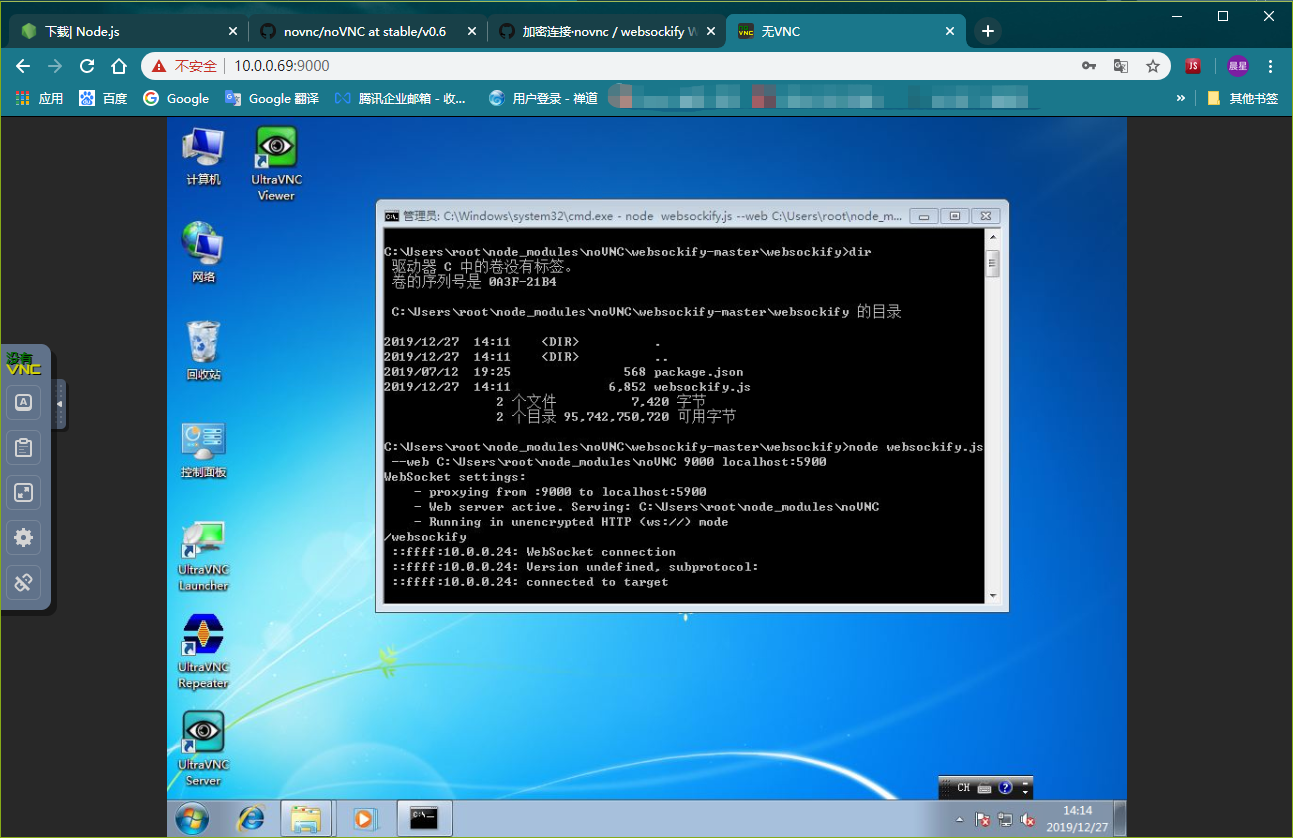Switch to Node.js download tab
The width and height of the screenshot is (1293, 838).
tap(127, 31)
